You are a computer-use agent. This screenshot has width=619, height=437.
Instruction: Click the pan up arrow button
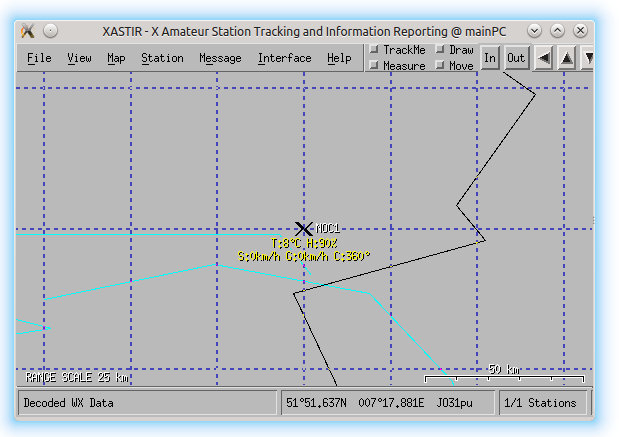pyautogui.click(x=567, y=58)
